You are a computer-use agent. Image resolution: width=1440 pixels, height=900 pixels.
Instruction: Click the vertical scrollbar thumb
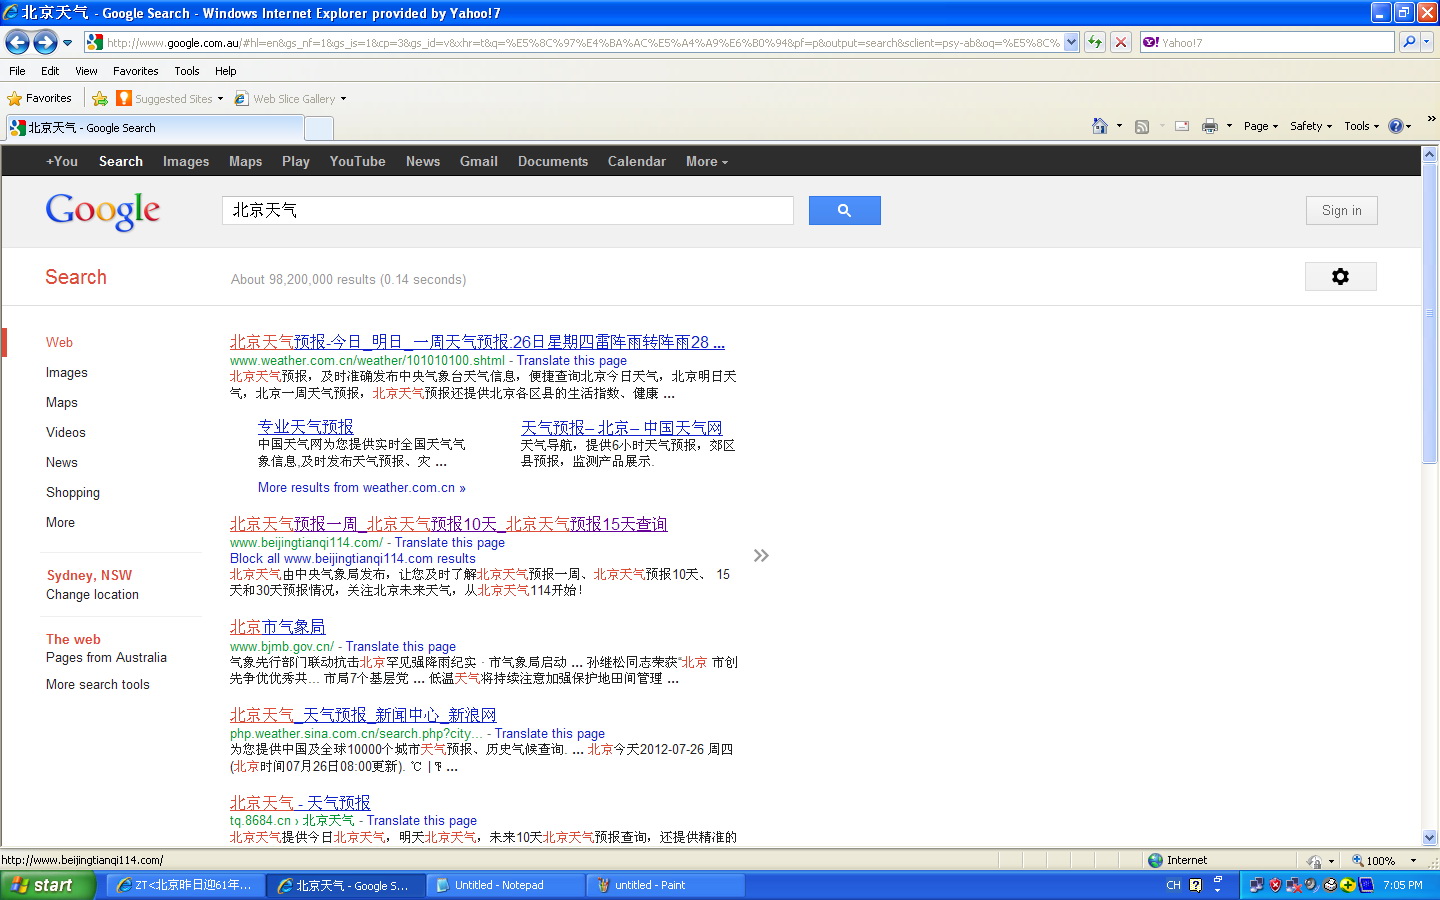(1429, 313)
